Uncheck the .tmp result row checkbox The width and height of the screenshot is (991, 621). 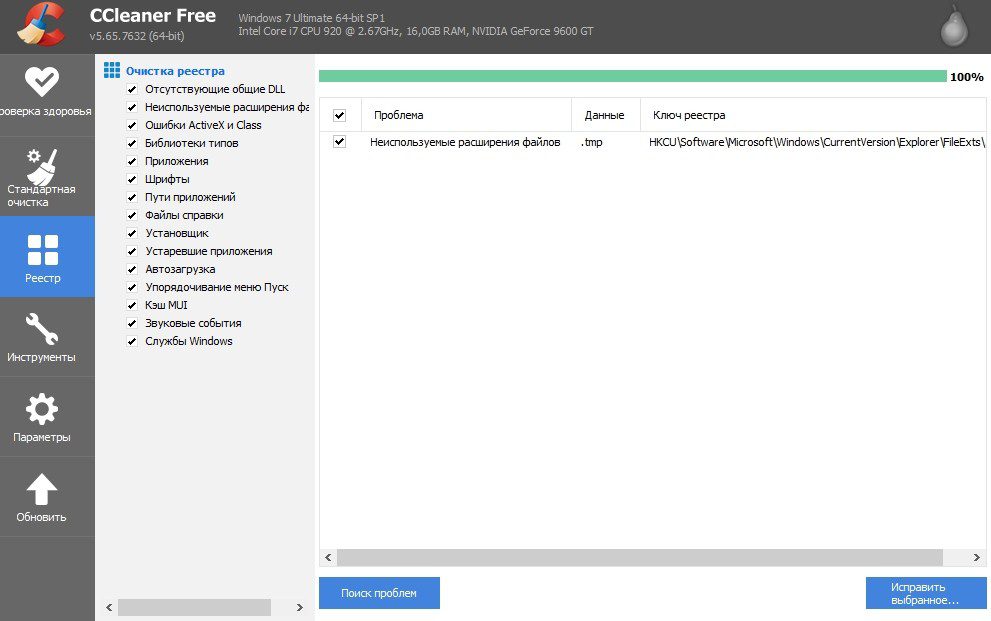pyautogui.click(x=339, y=142)
